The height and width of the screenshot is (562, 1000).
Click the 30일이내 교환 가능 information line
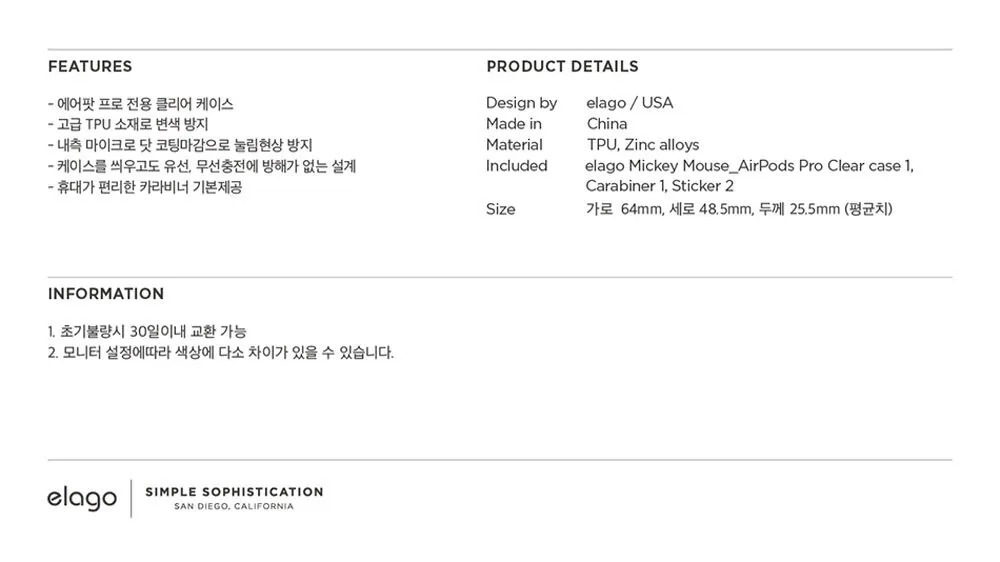click(x=147, y=331)
